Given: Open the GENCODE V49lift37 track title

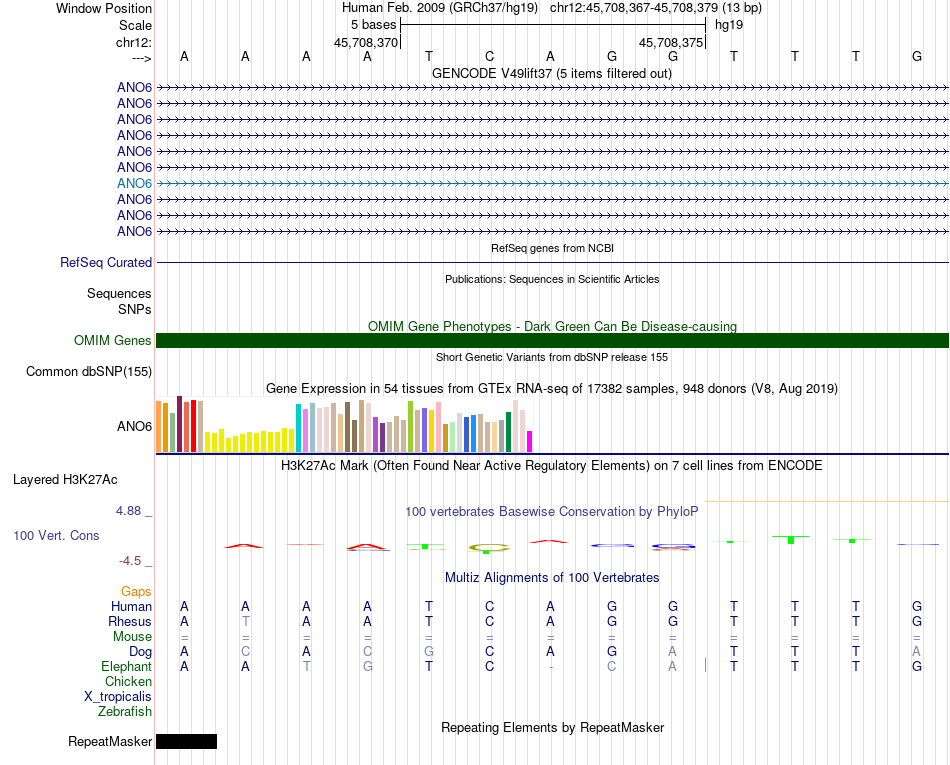Looking at the screenshot, I should [551, 73].
